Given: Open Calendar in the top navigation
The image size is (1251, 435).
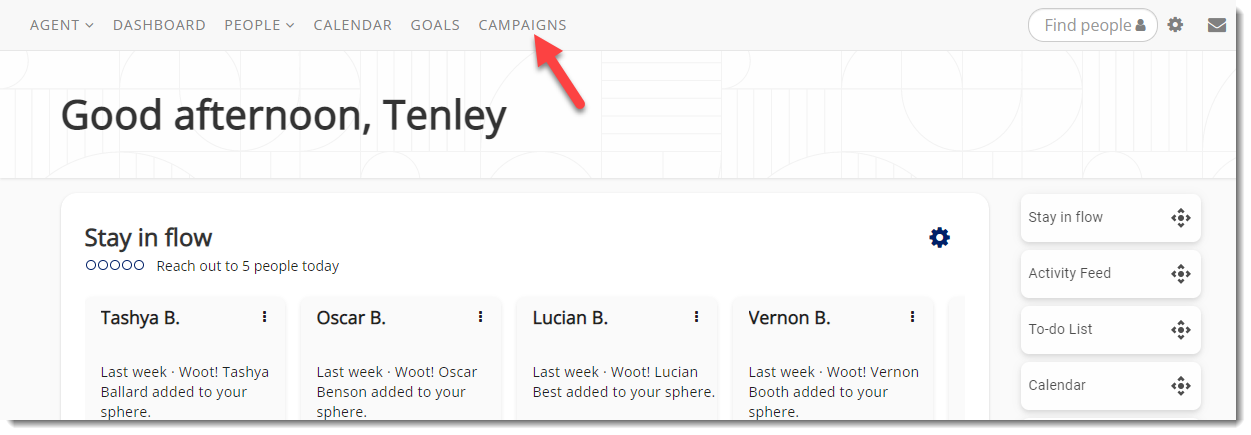Looking at the screenshot, I should [352, 25].
